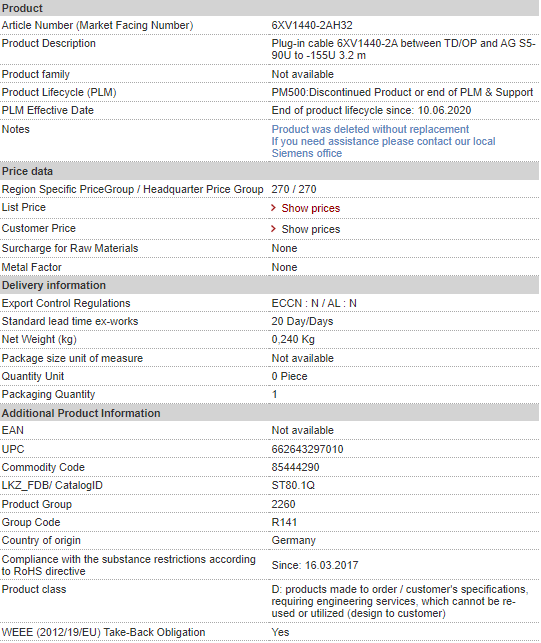Image resolution: width=541 pixels, height=643 pixels.
Task: Click the Customer Price 'Show prices' link
Action: (x=310, y=229)
